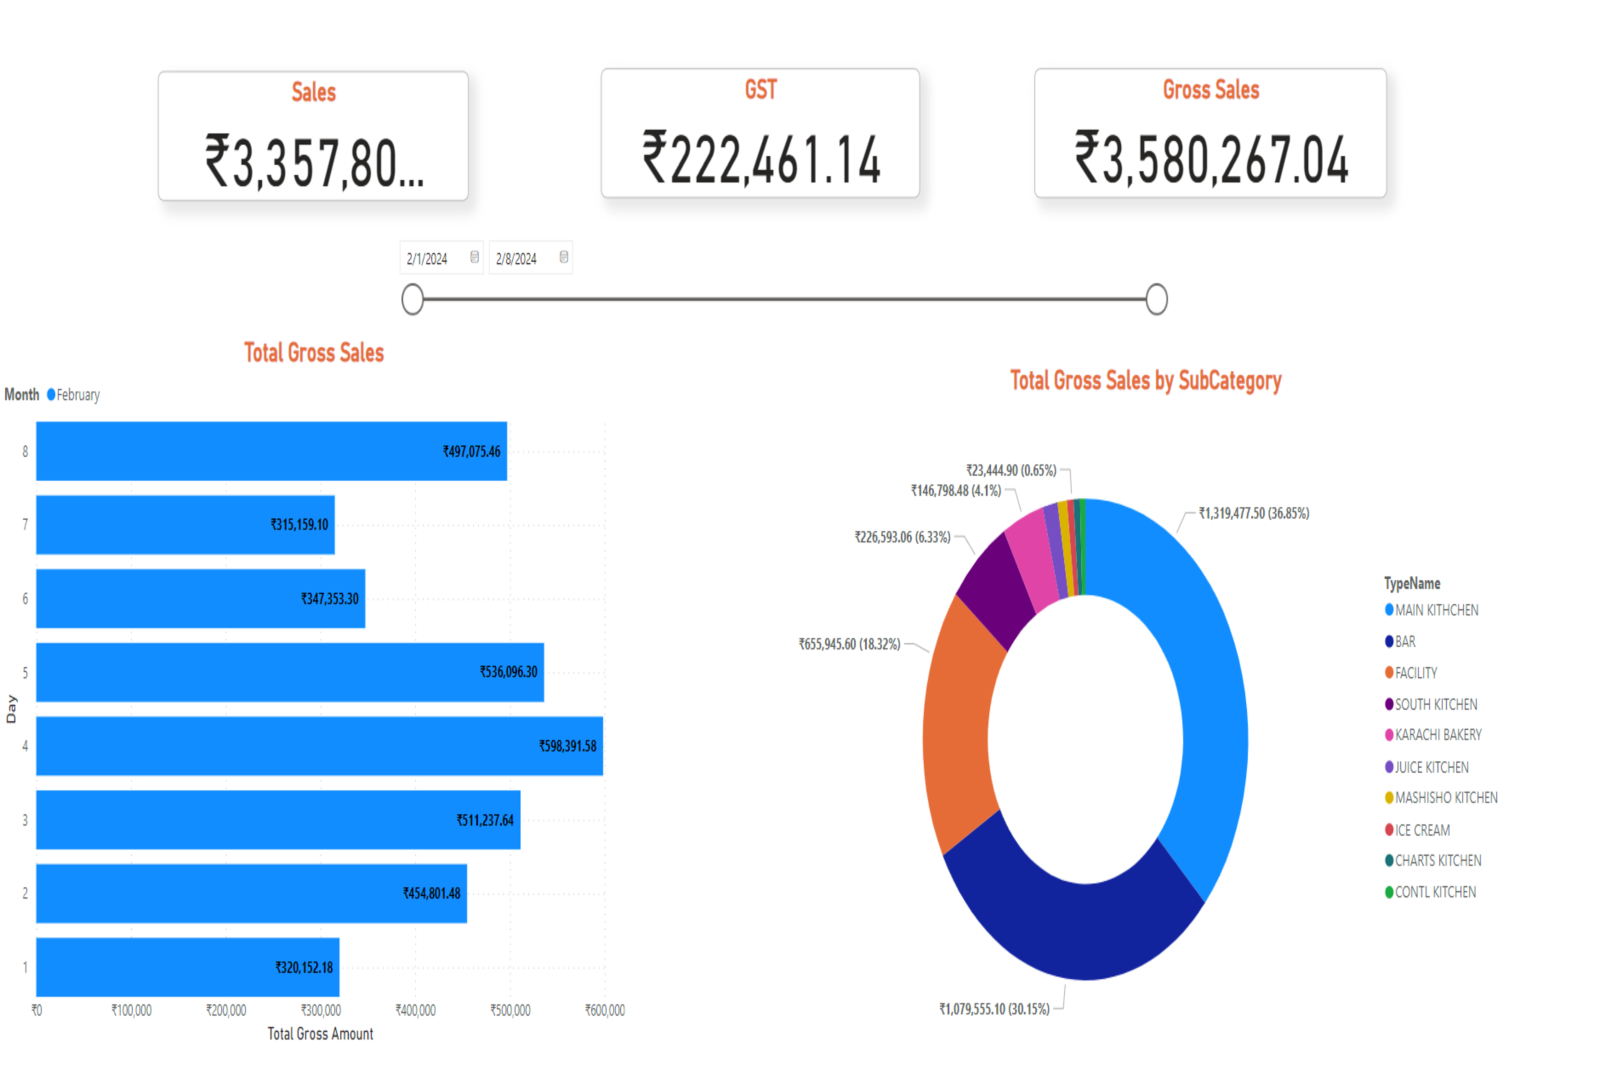Select SOUTH KITCHEN legend entry
Image resolution: width=1600 pixels, height=1066 pixels.
pos(1431,704)
